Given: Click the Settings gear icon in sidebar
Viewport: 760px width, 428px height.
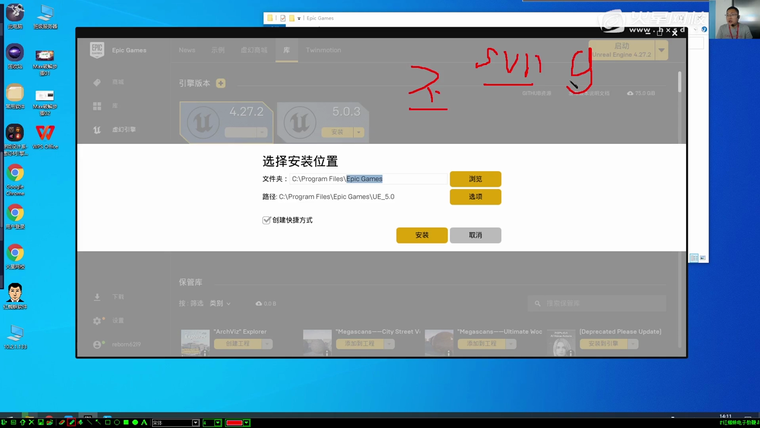Looking at the screenshot, I should pyautogui.click(x=97, y=321).
